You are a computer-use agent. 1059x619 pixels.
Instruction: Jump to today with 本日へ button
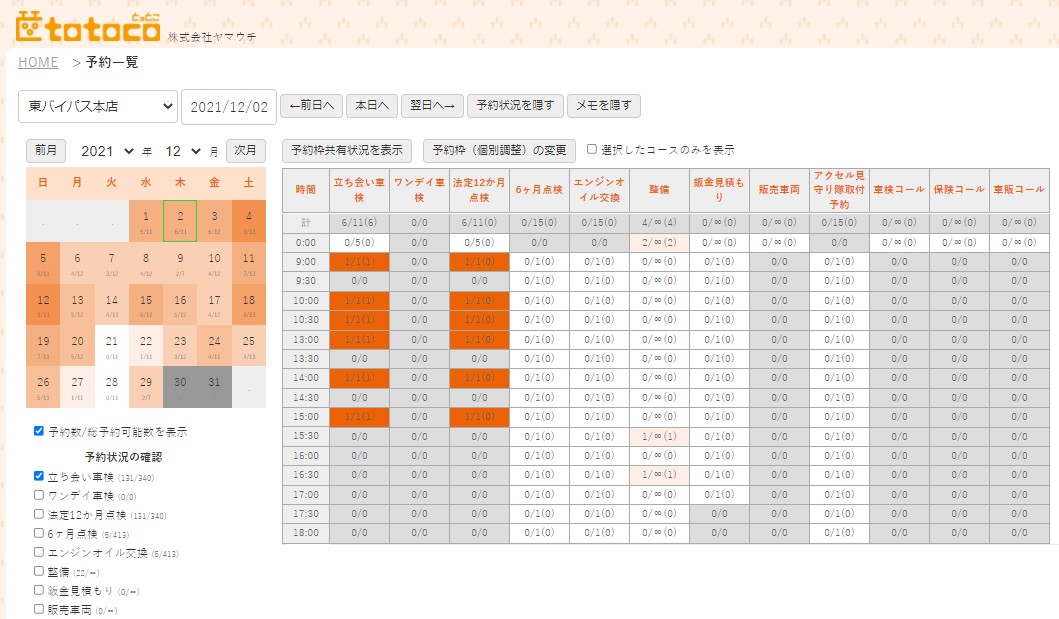pos(372,106)
